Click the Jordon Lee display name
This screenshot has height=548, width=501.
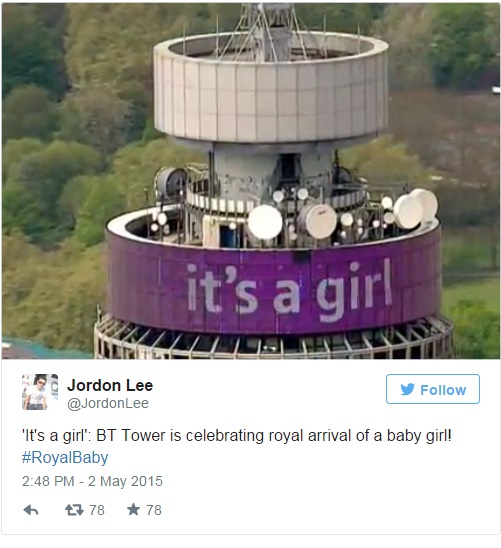point(110,385)
